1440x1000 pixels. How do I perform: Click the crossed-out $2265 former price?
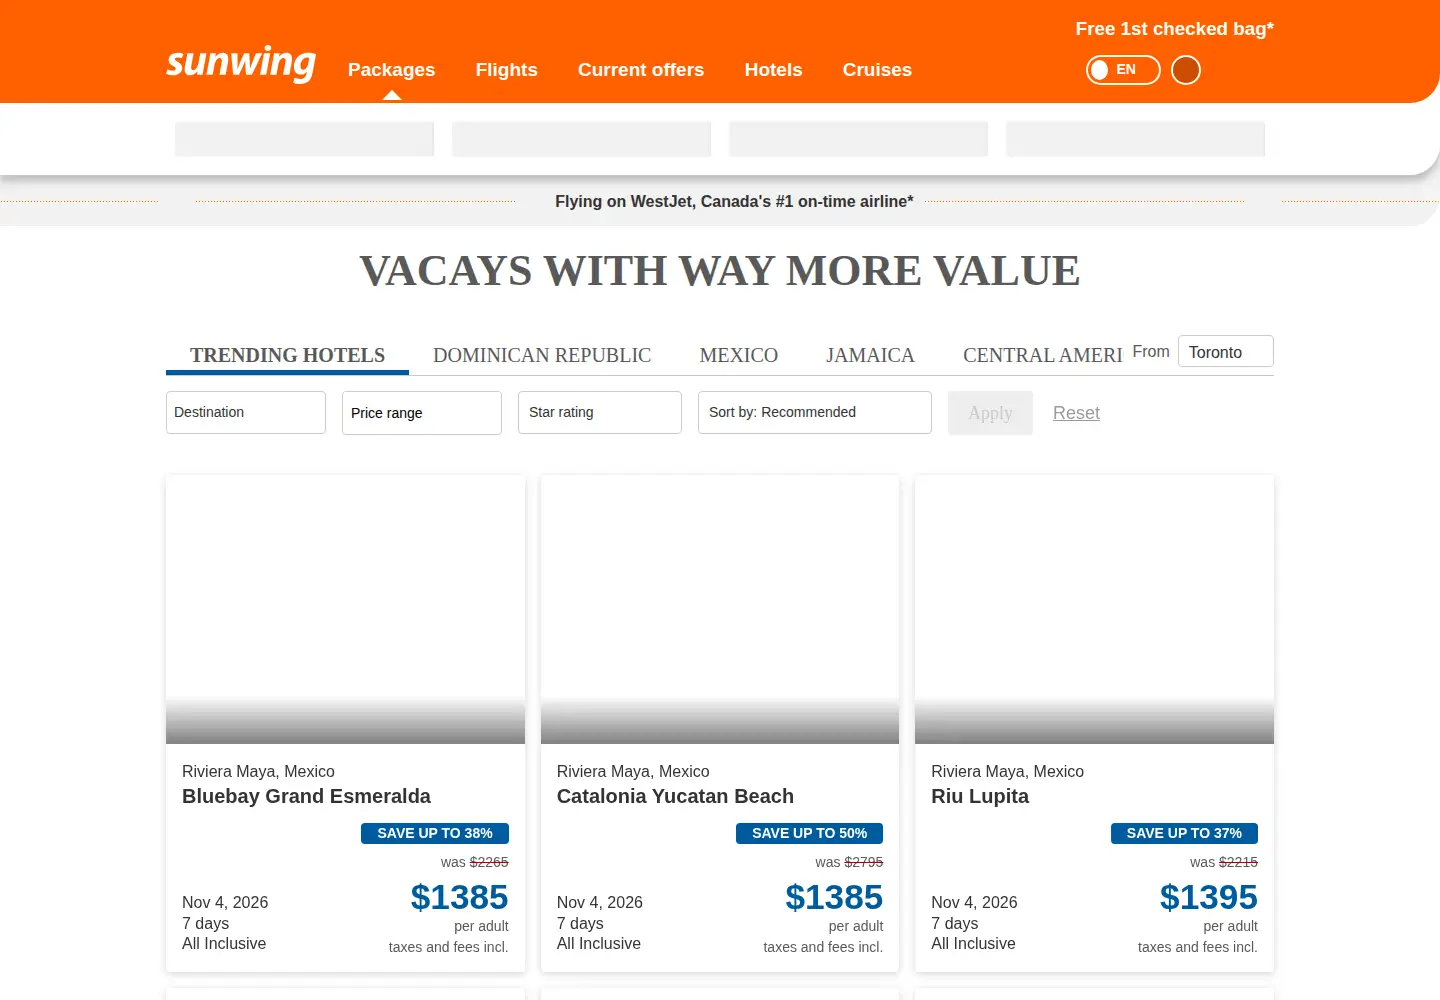click(x=489, y=862)
